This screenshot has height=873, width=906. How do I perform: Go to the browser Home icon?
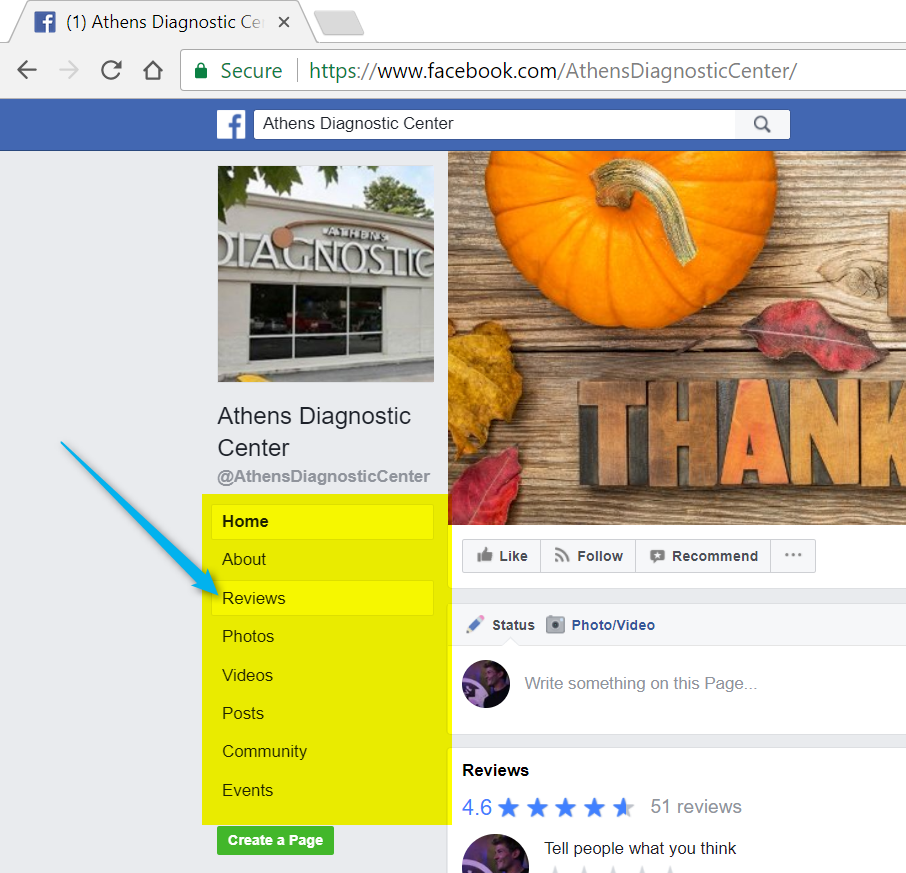point(153,70)
